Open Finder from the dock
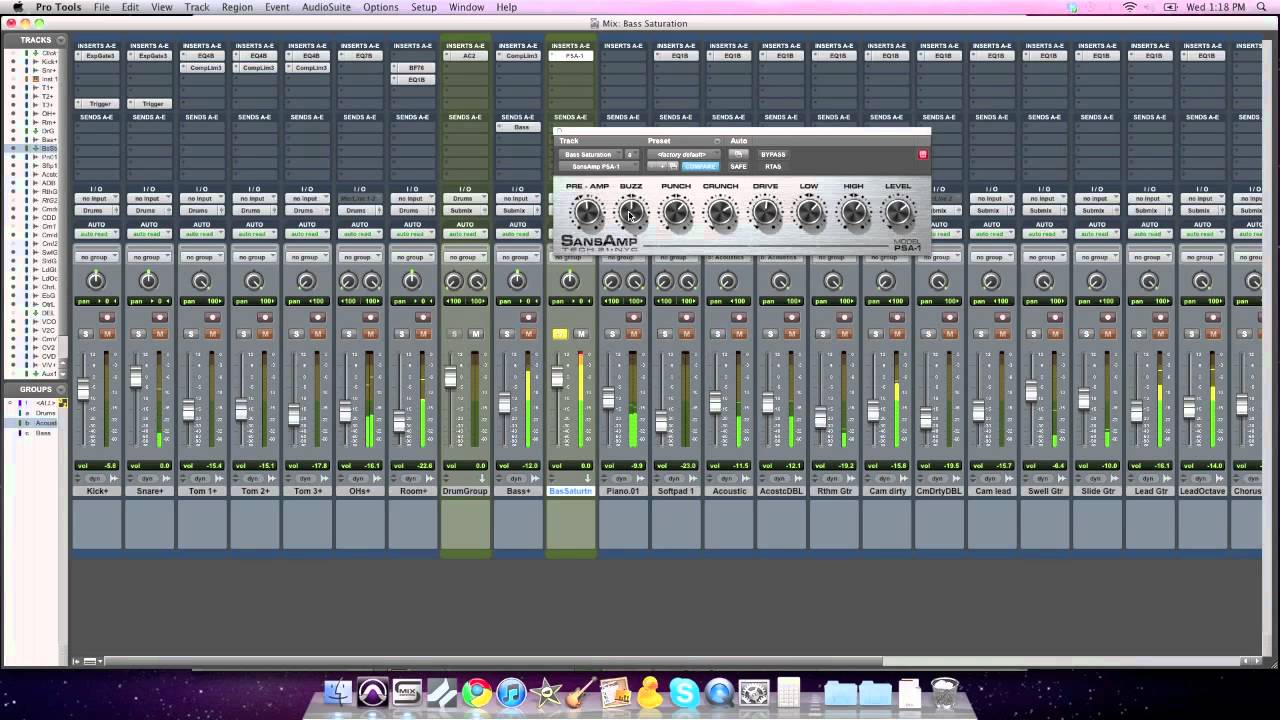 click(339, 692)
